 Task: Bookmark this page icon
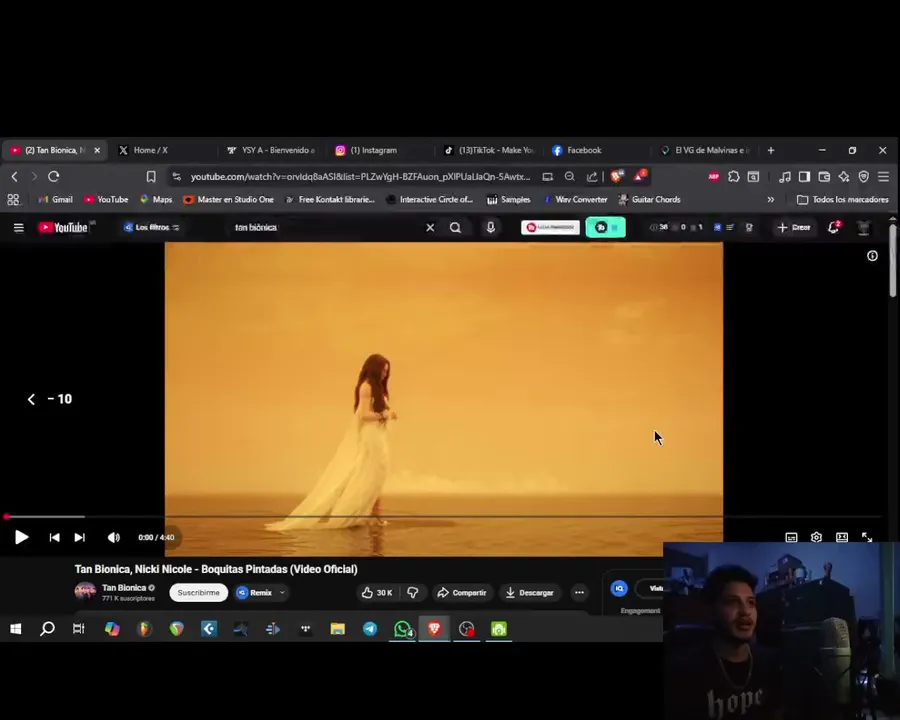click(x=151, y=177)
